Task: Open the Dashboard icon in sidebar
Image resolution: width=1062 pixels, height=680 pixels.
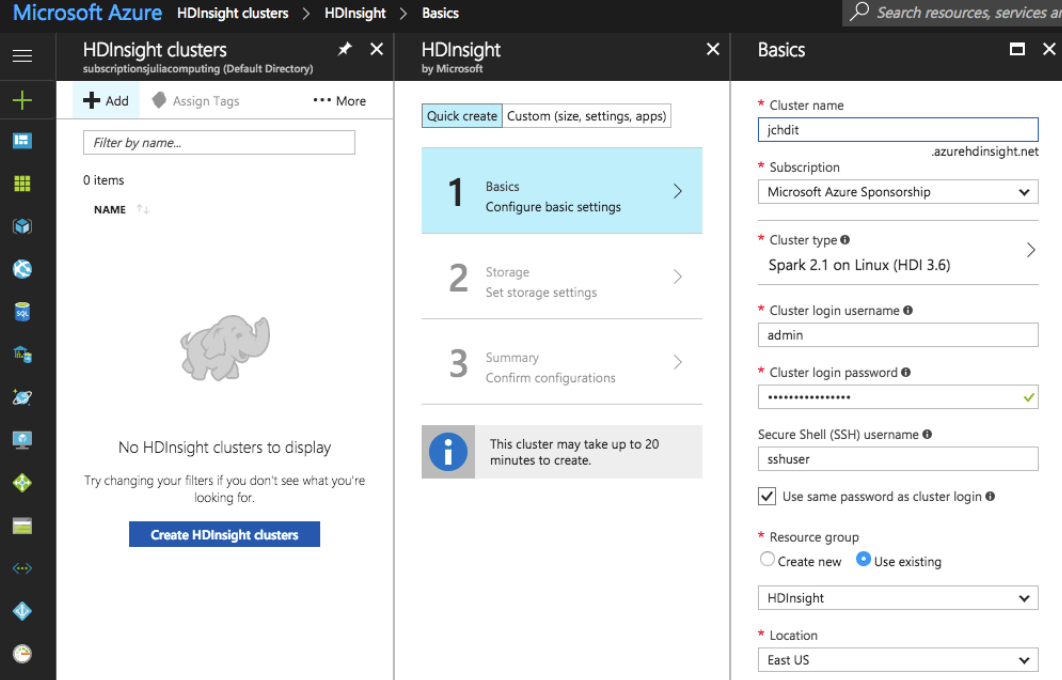Action: coord(22,140)
